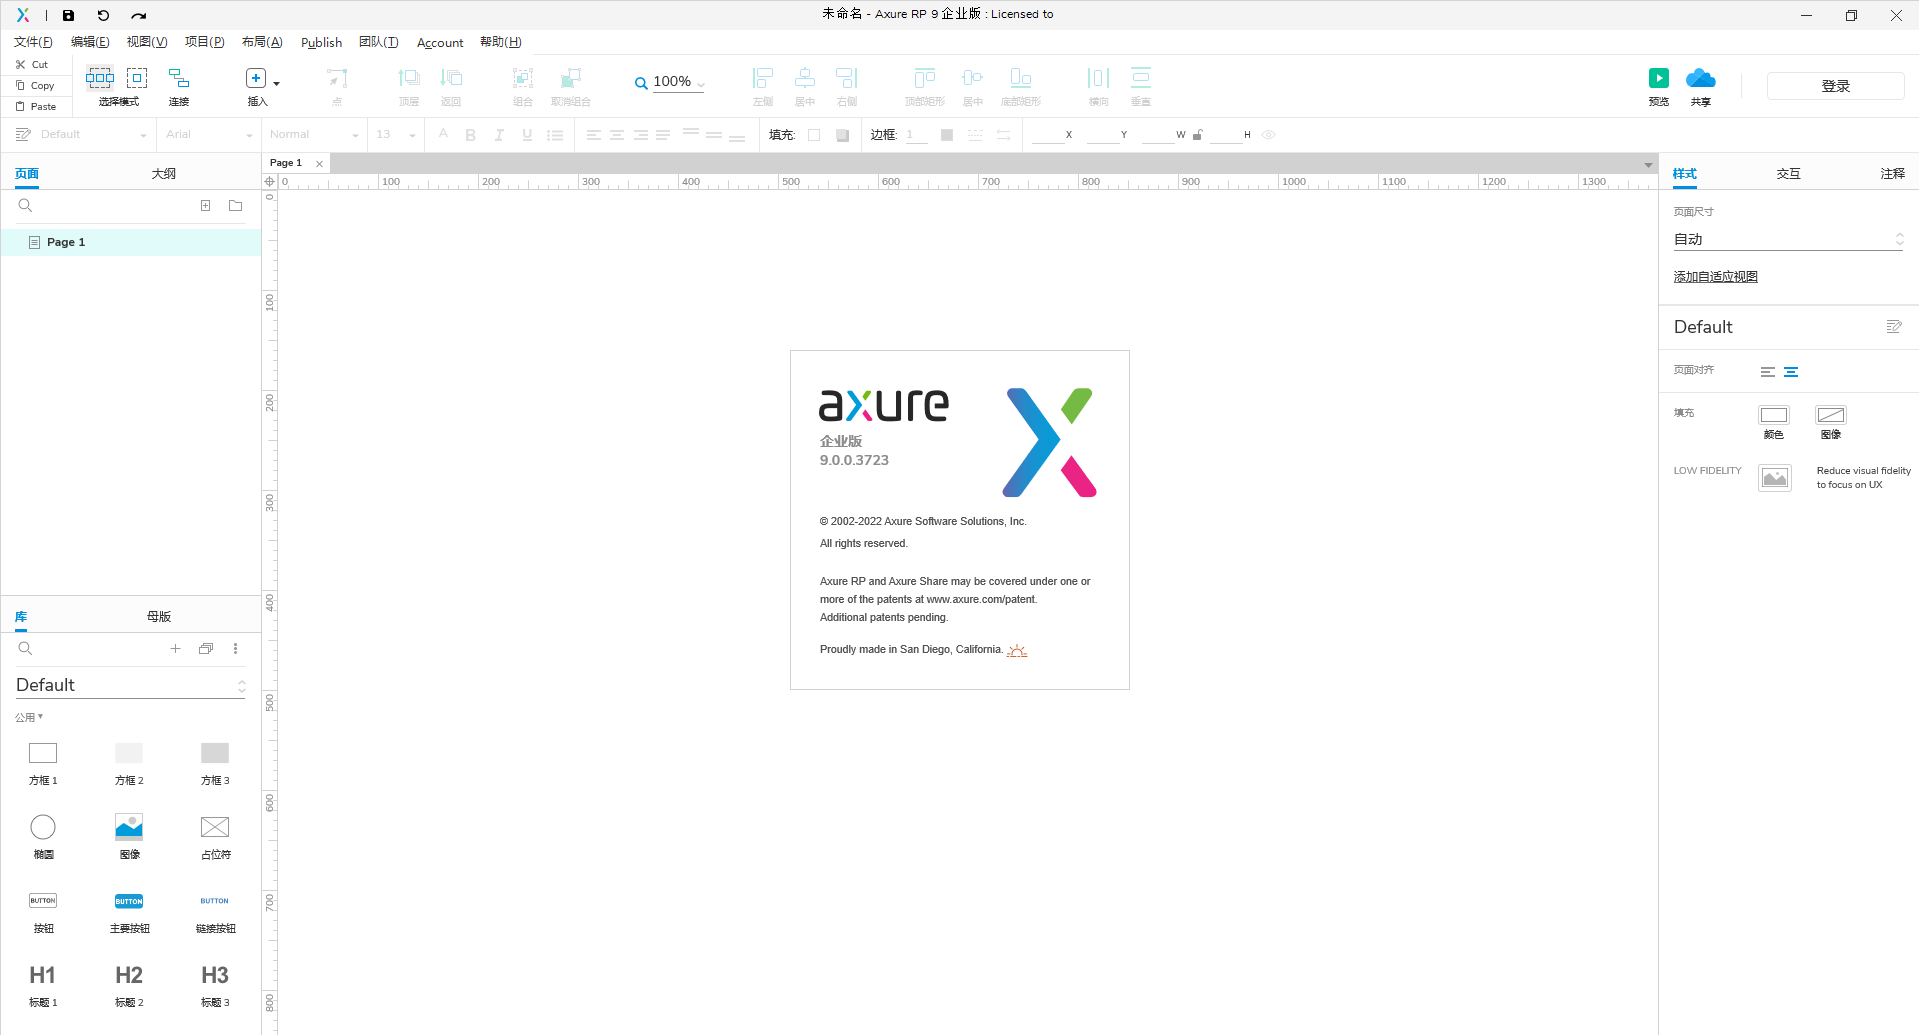Click the Bring to Front (顶层) icon
Screen dimensions: 1919x1035
pos(409,78)
